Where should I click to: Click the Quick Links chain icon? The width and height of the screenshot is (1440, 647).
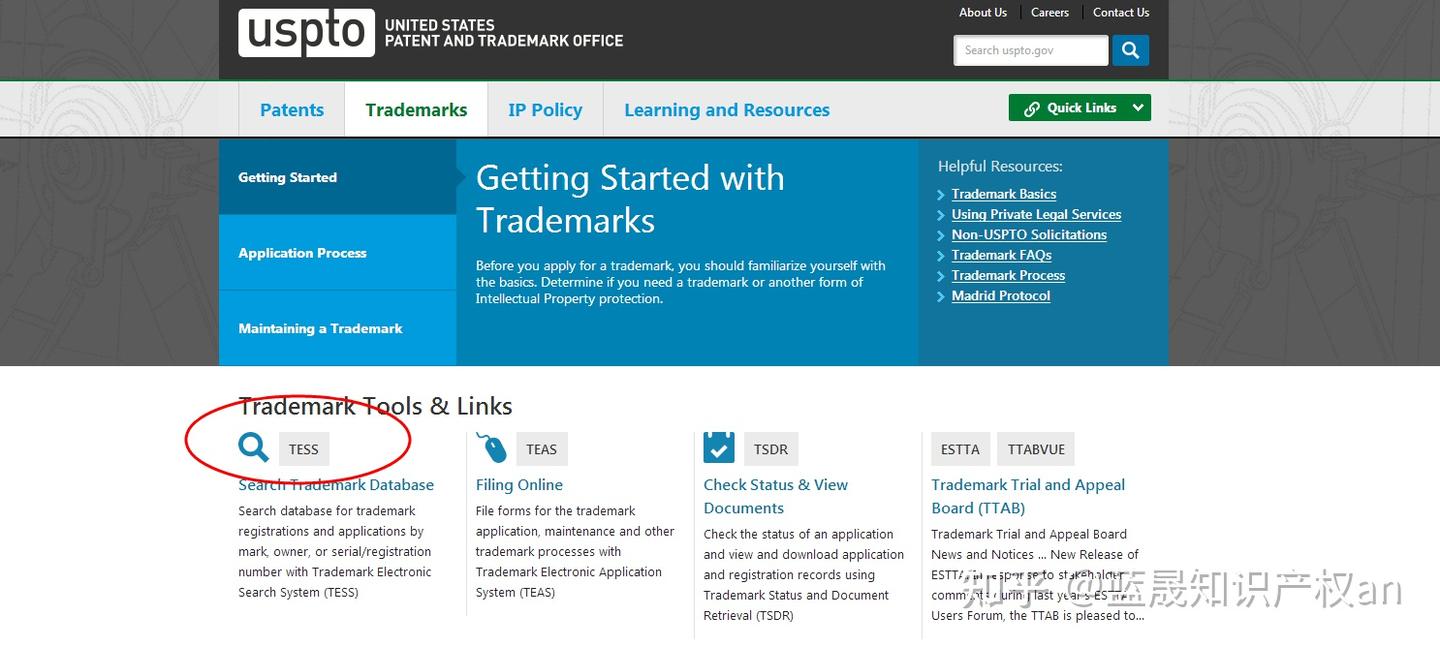point(1032,108)
